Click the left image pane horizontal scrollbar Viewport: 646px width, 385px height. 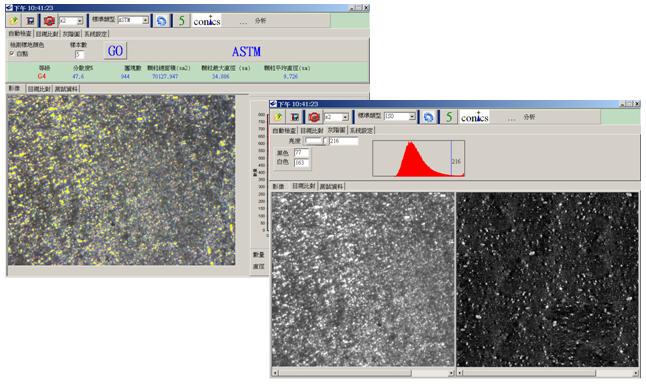(x=363, y=373)
